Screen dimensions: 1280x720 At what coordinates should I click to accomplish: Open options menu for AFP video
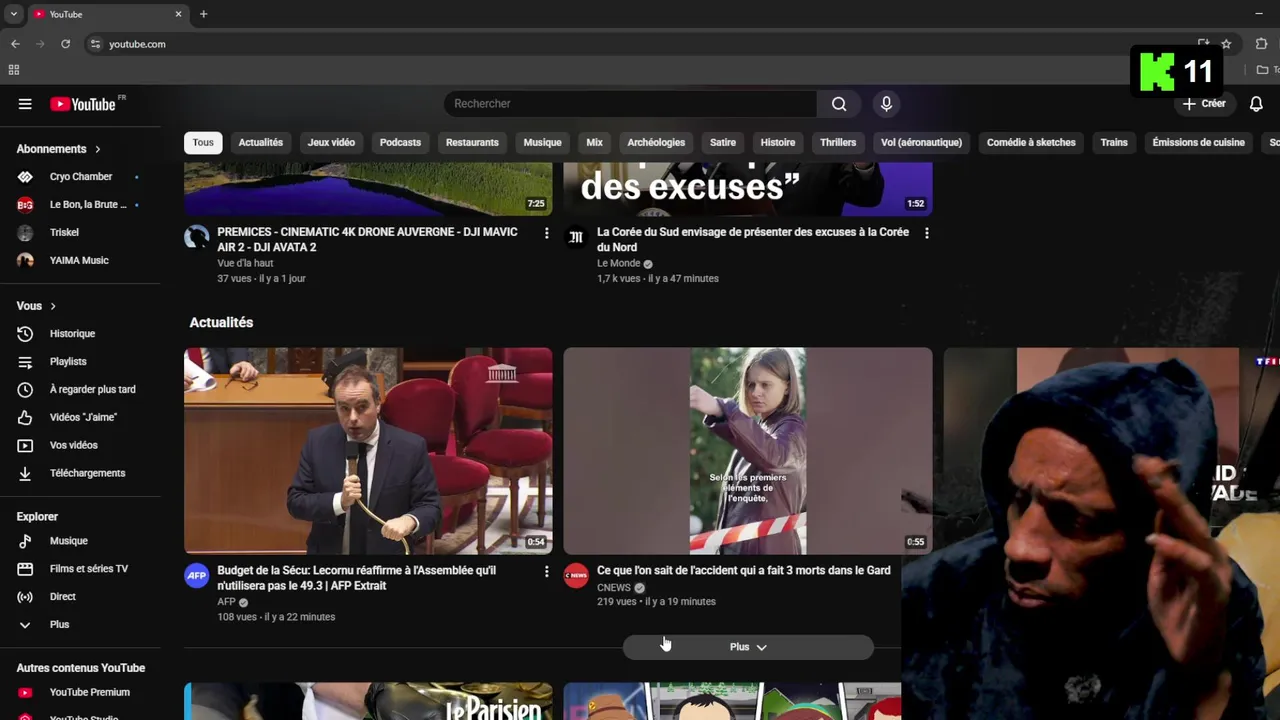546,572
